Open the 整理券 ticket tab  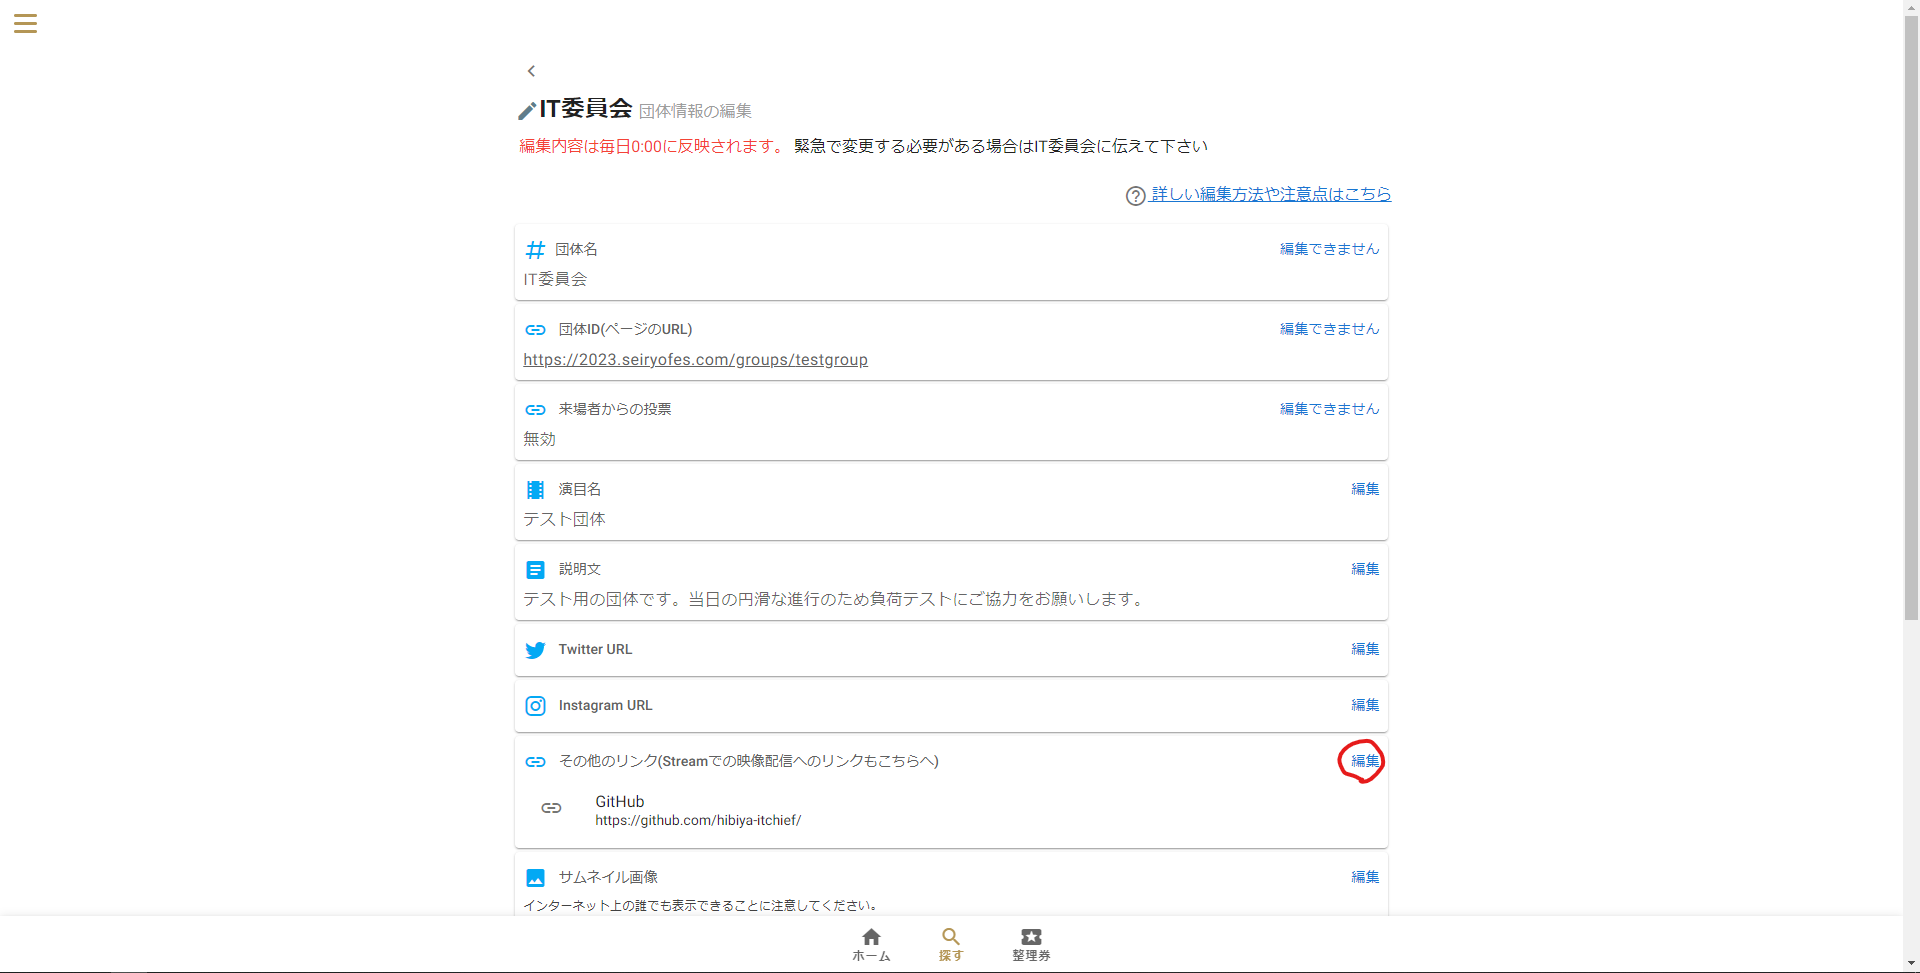(x=1031, y=944)
